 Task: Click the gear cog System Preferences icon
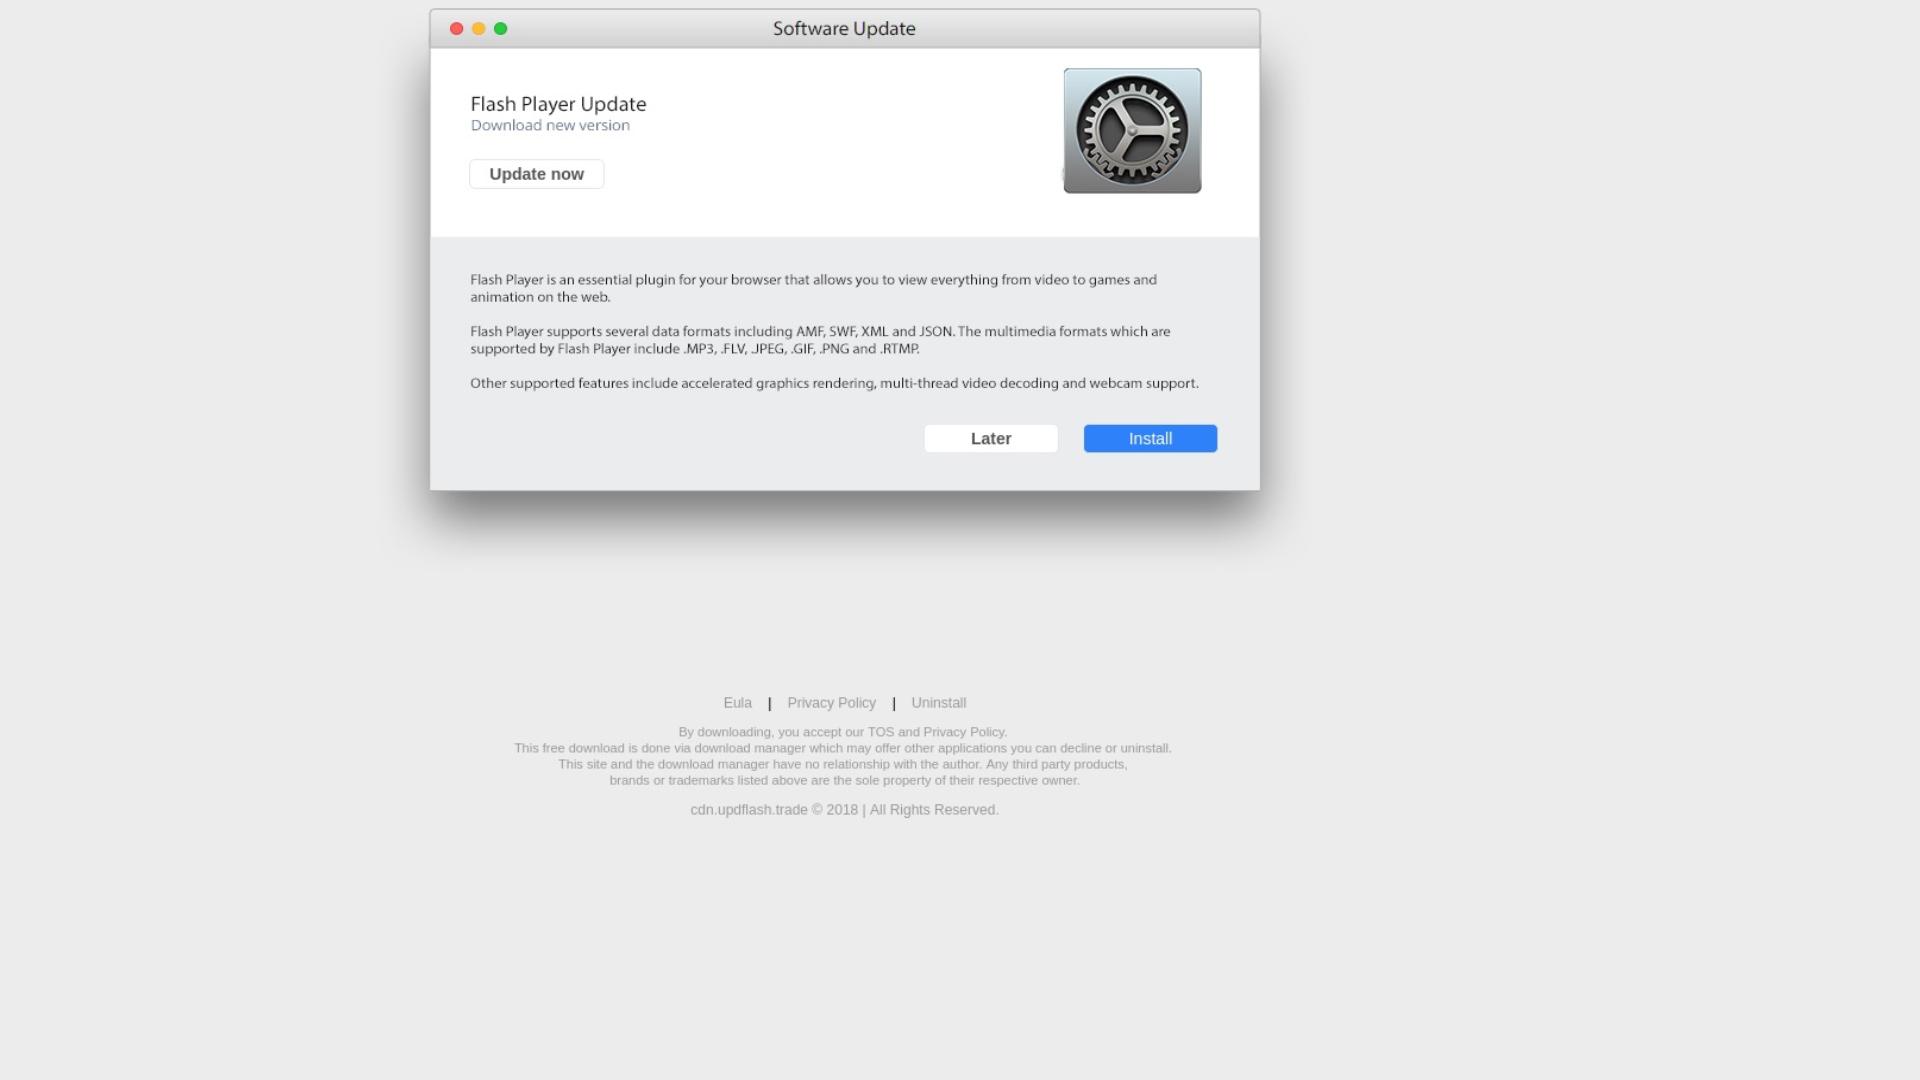coord(1132,131)
